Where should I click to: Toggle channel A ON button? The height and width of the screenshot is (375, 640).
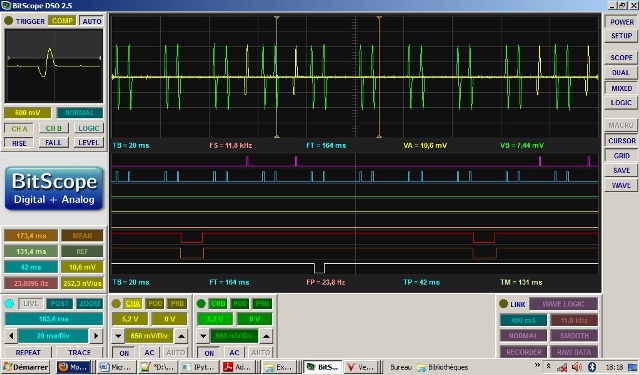click(x=124, y=353)
